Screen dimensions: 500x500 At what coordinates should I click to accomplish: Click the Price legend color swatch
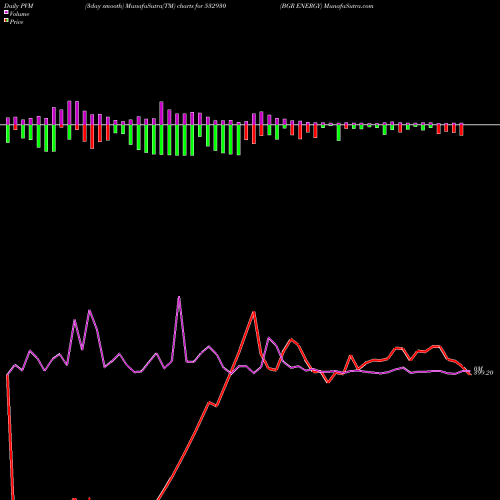(x=6, y=21)
